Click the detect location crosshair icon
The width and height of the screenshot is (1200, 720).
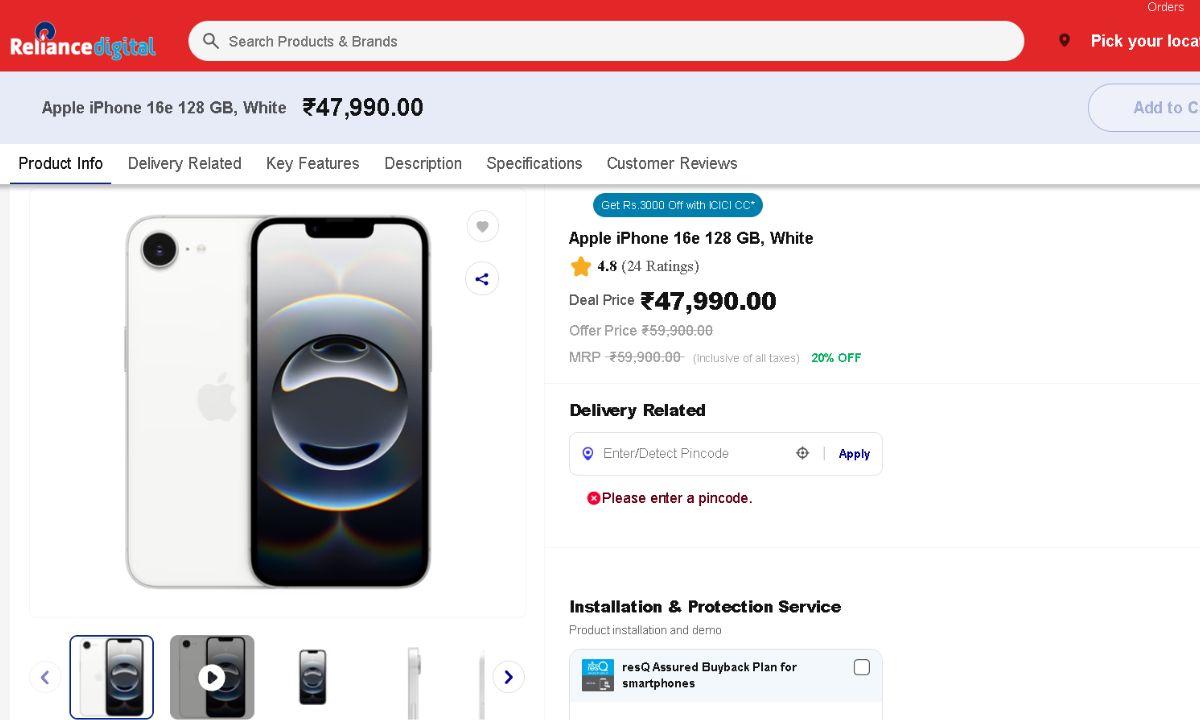pos(802,453)
